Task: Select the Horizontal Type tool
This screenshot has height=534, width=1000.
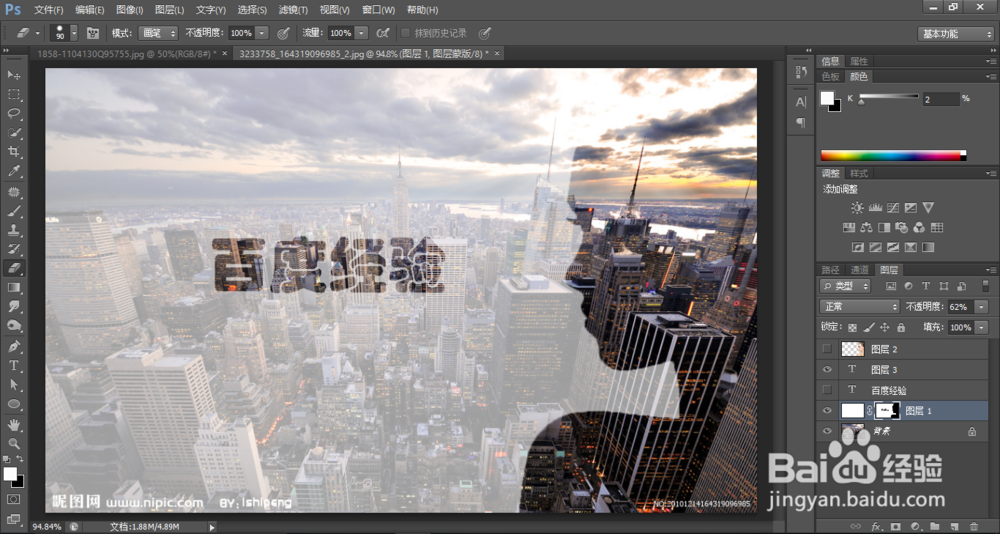Action: [x=14, y=366]
